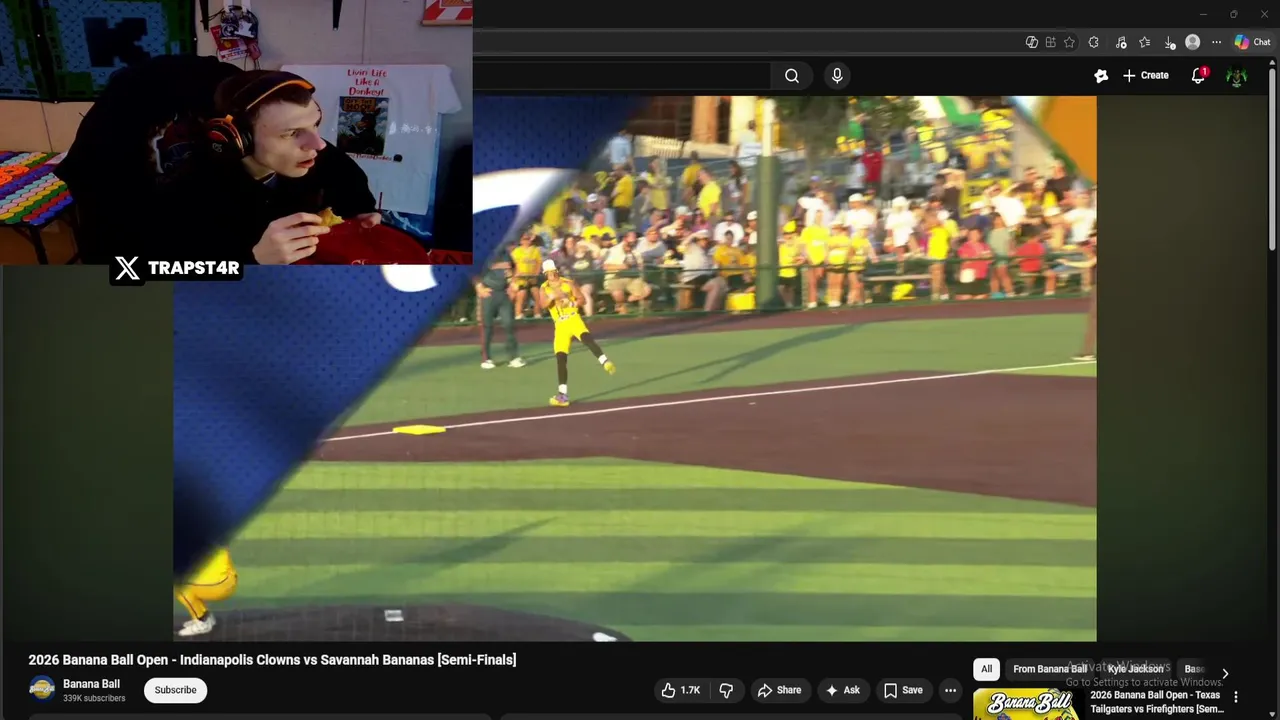The image size is (1280, 720).
Task: Open the favorites list icon
Action: [1145, 42]
